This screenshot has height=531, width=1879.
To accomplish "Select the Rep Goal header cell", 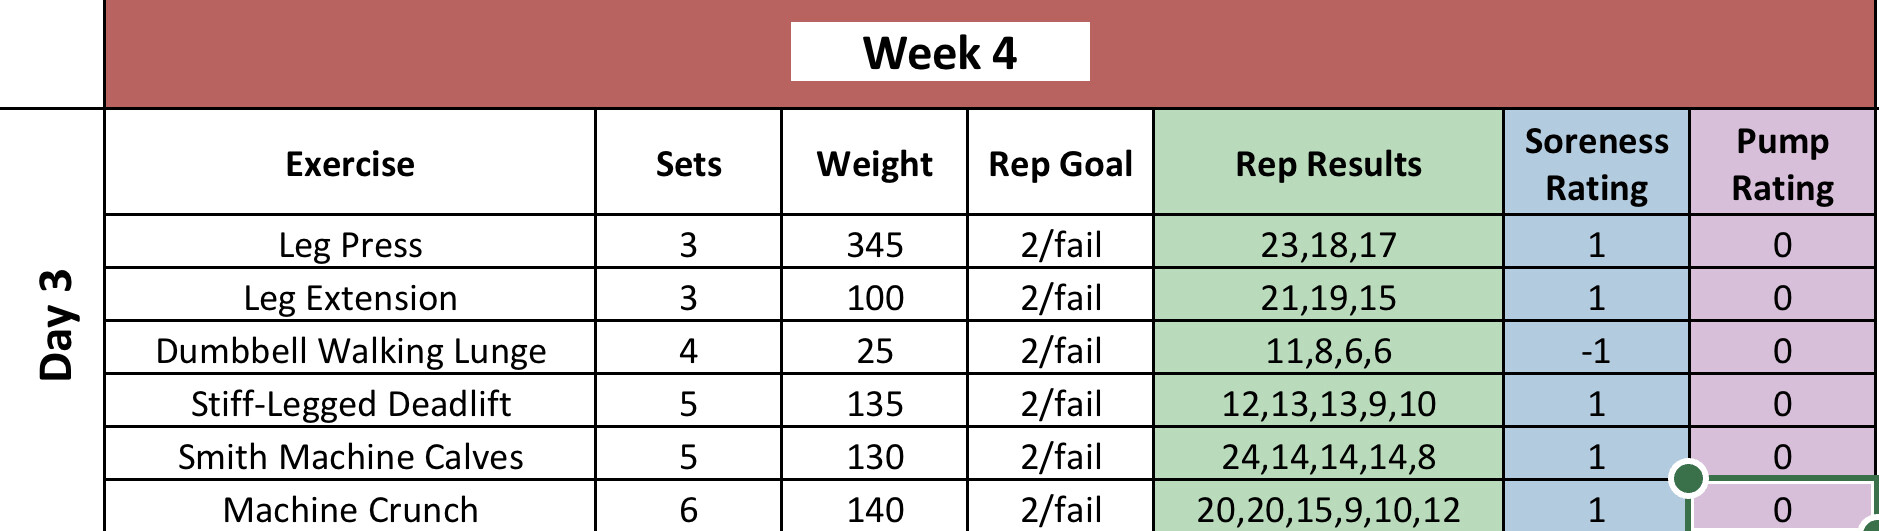I will tap(1060, 163).
